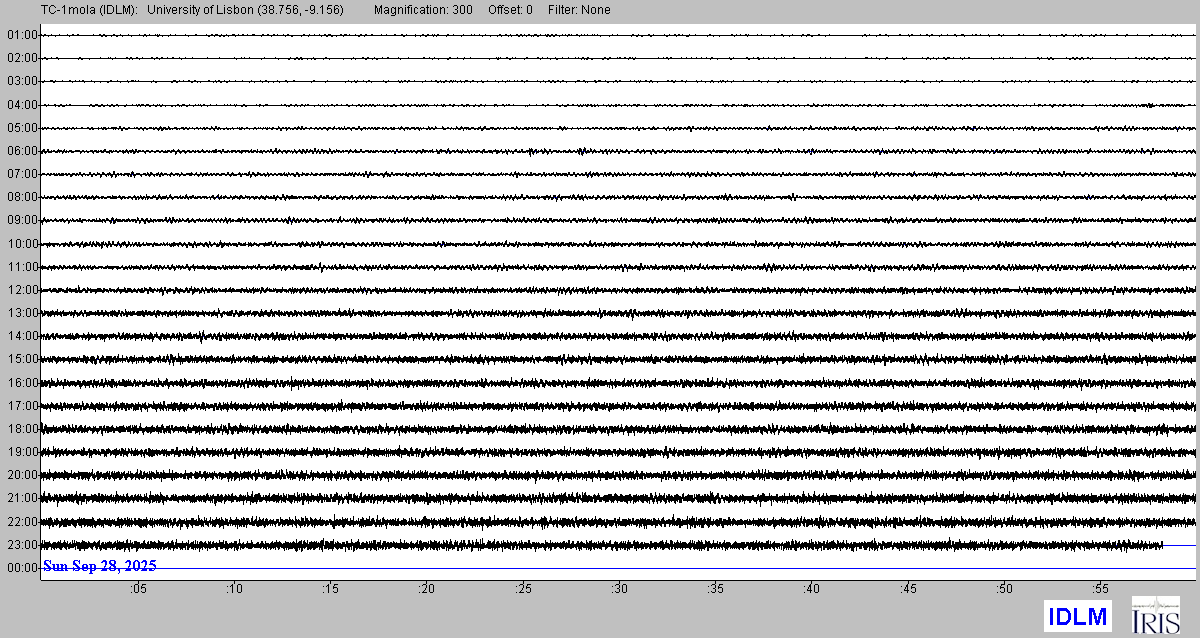The height and width of the screenshot is (638, 1200).
Task: Select the :55 minute axis tick
Action: click(x=1101, y=589)
